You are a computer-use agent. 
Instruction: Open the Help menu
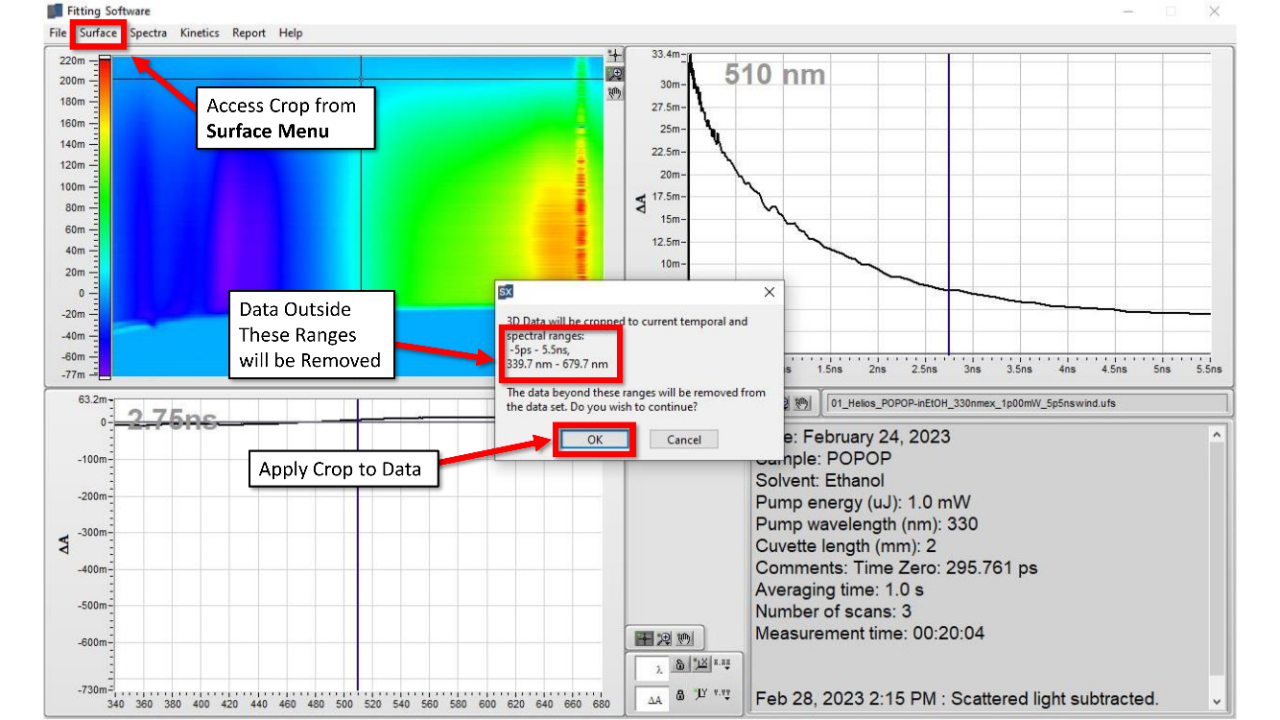(x=291, y=33)
